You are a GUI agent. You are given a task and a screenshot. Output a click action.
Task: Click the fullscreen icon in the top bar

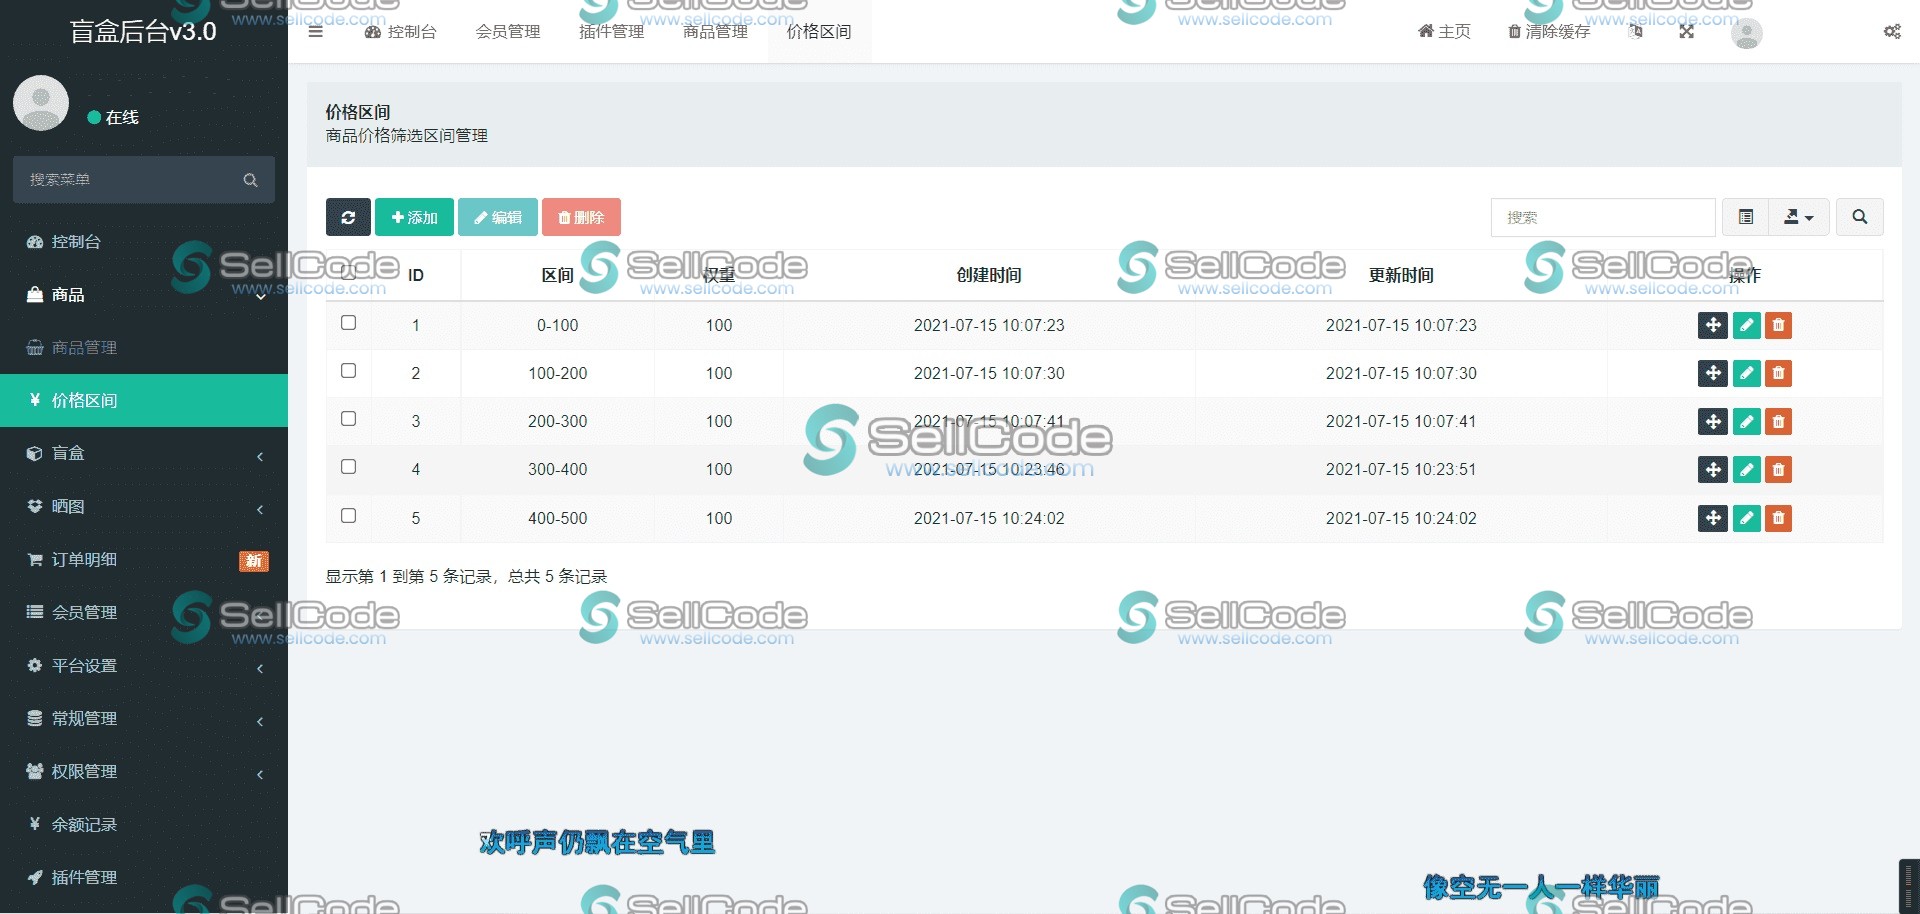click(x=1686, y=31)
